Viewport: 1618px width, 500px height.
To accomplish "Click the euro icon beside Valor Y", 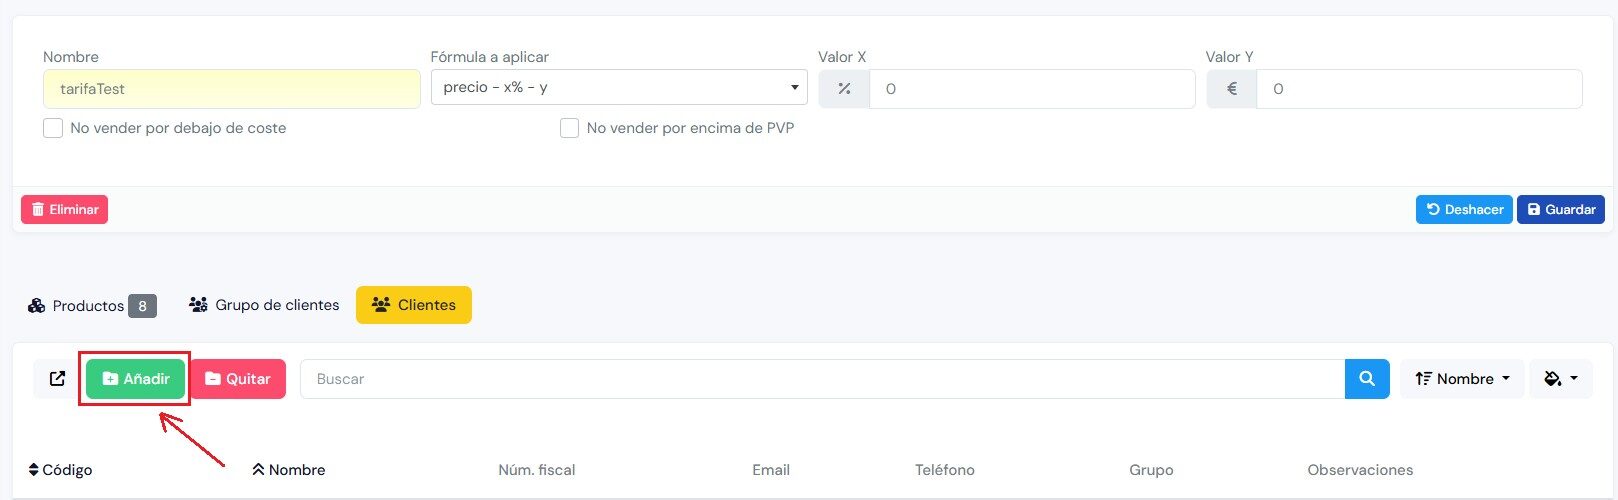I will click(1231, 89).
